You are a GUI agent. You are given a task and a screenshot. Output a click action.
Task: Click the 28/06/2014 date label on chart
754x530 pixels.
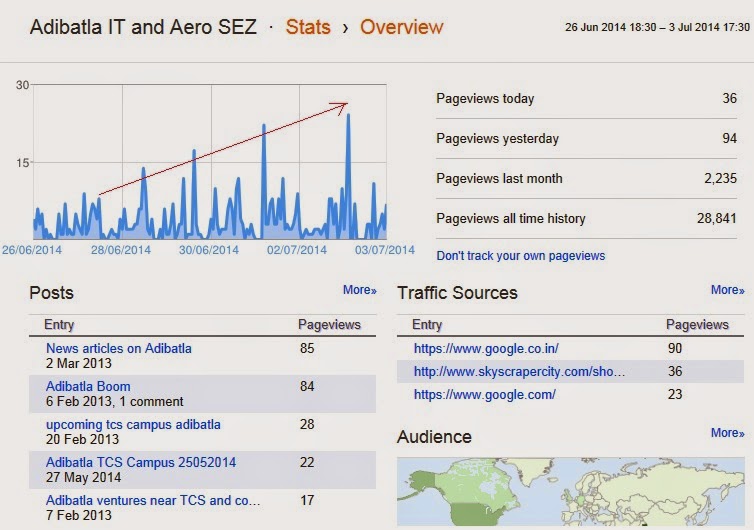pos(121,250)
